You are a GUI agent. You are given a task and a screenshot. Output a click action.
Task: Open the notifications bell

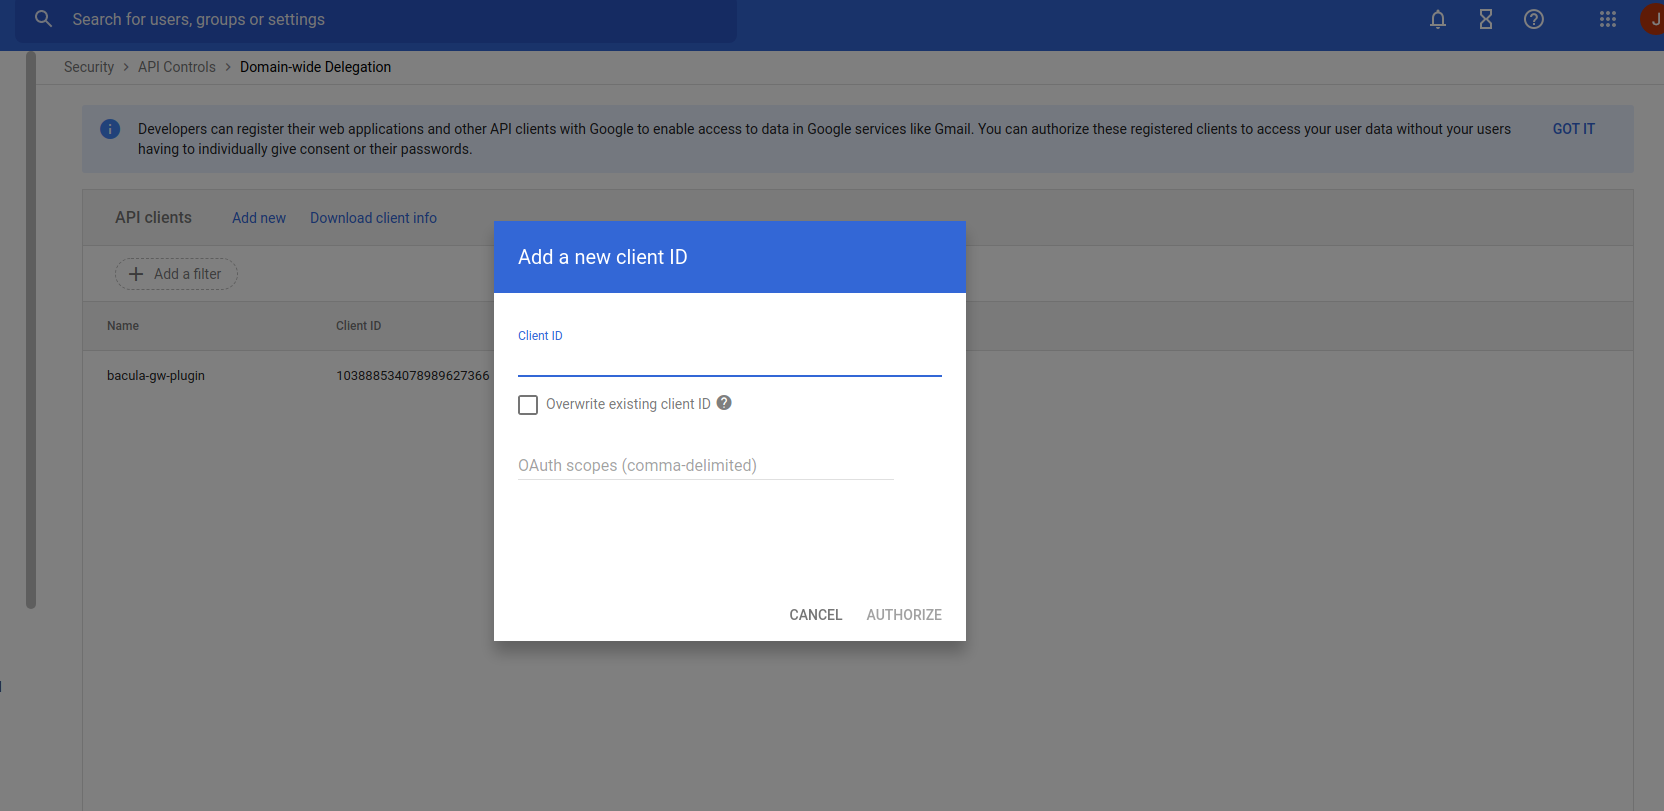tap(1438, 19)
